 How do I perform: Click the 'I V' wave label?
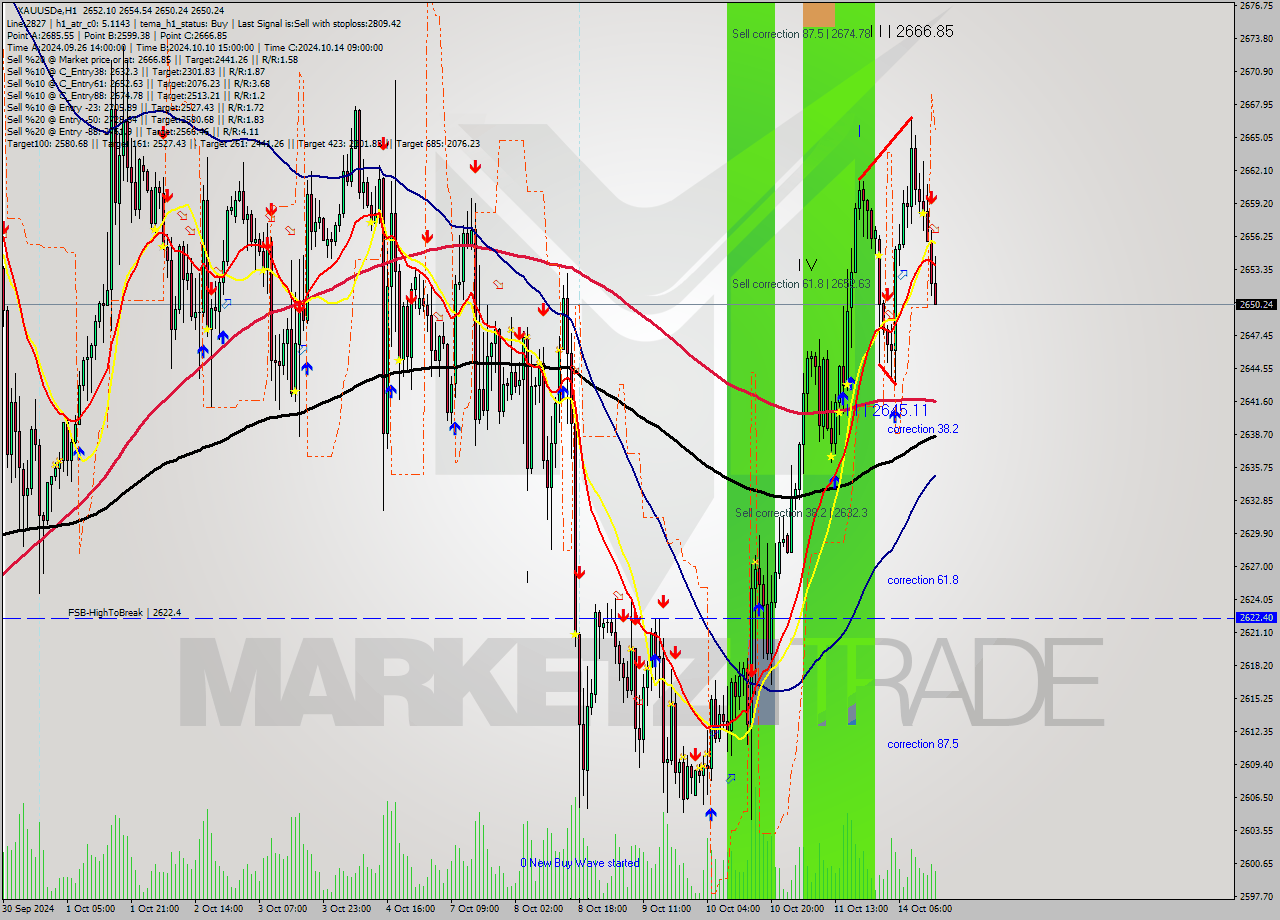coord(807,265)
